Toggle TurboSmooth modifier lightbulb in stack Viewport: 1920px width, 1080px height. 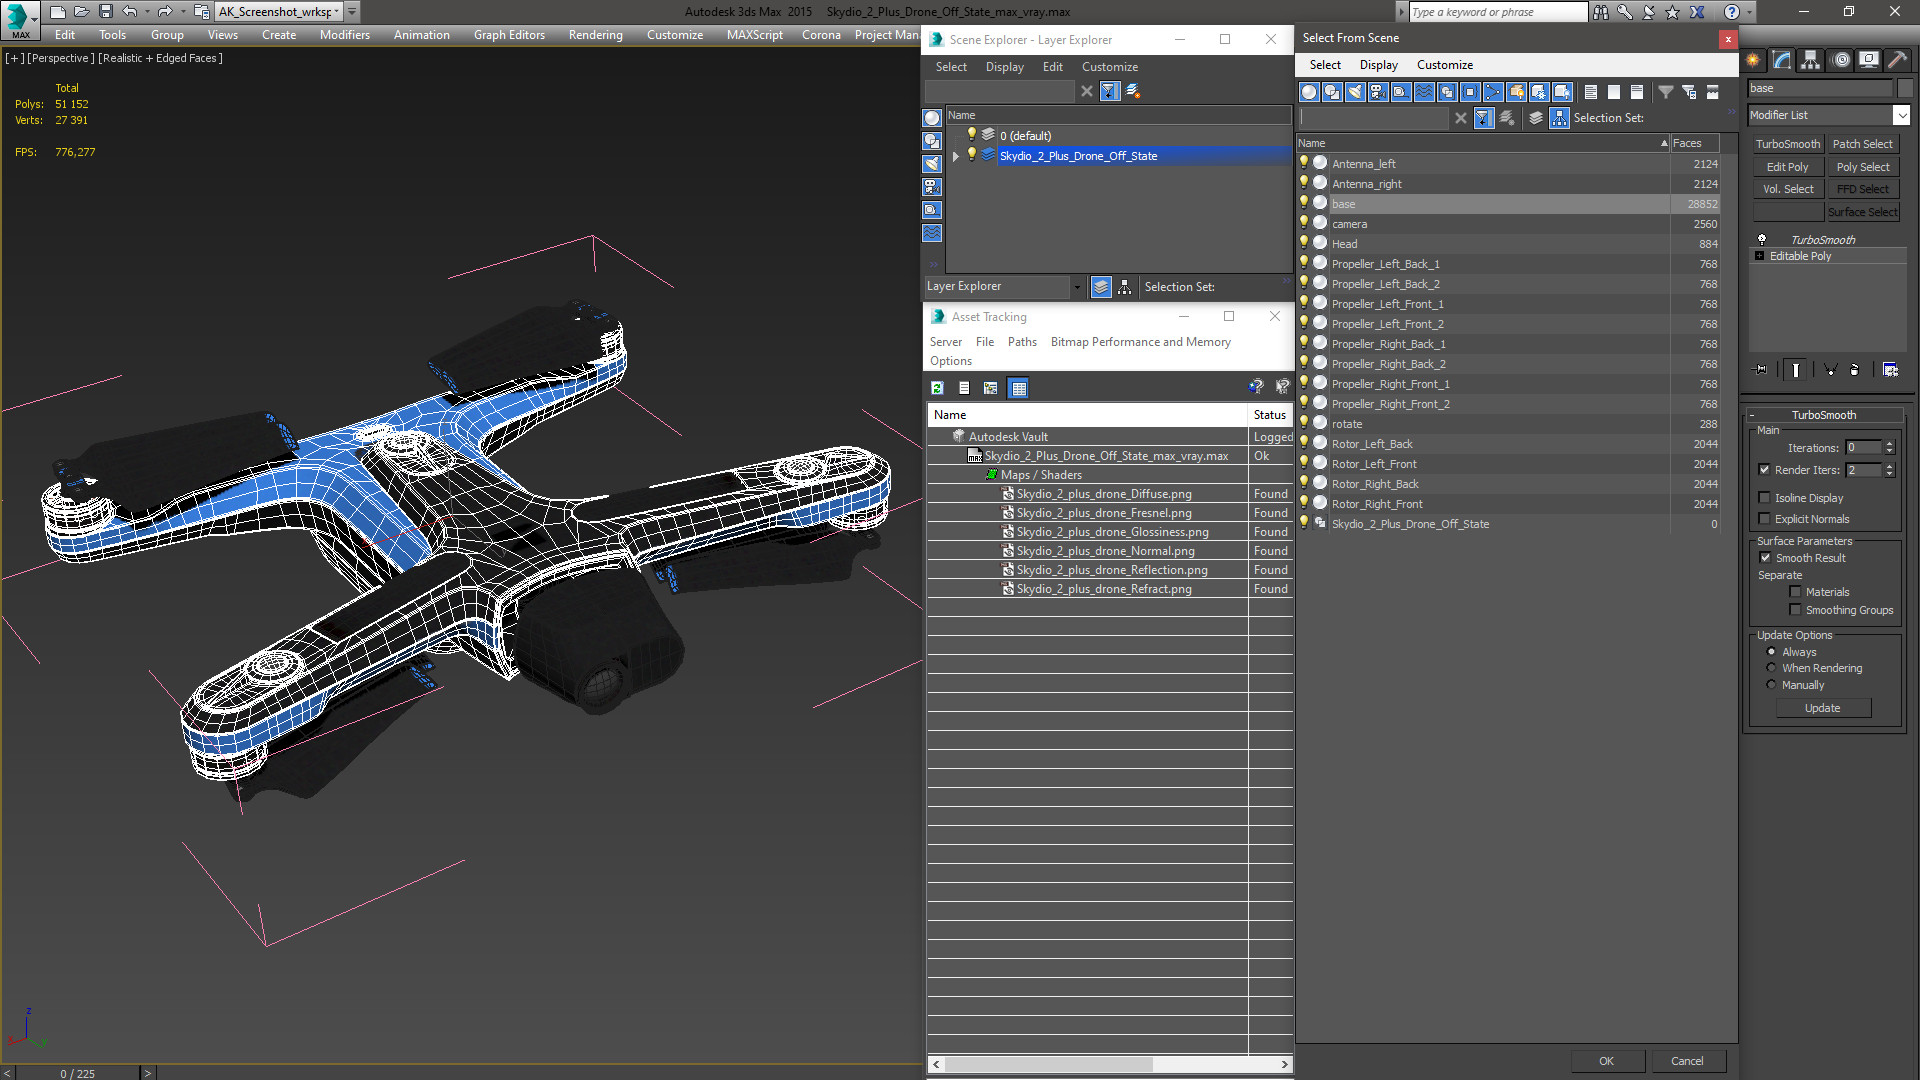pos(1762,240)
